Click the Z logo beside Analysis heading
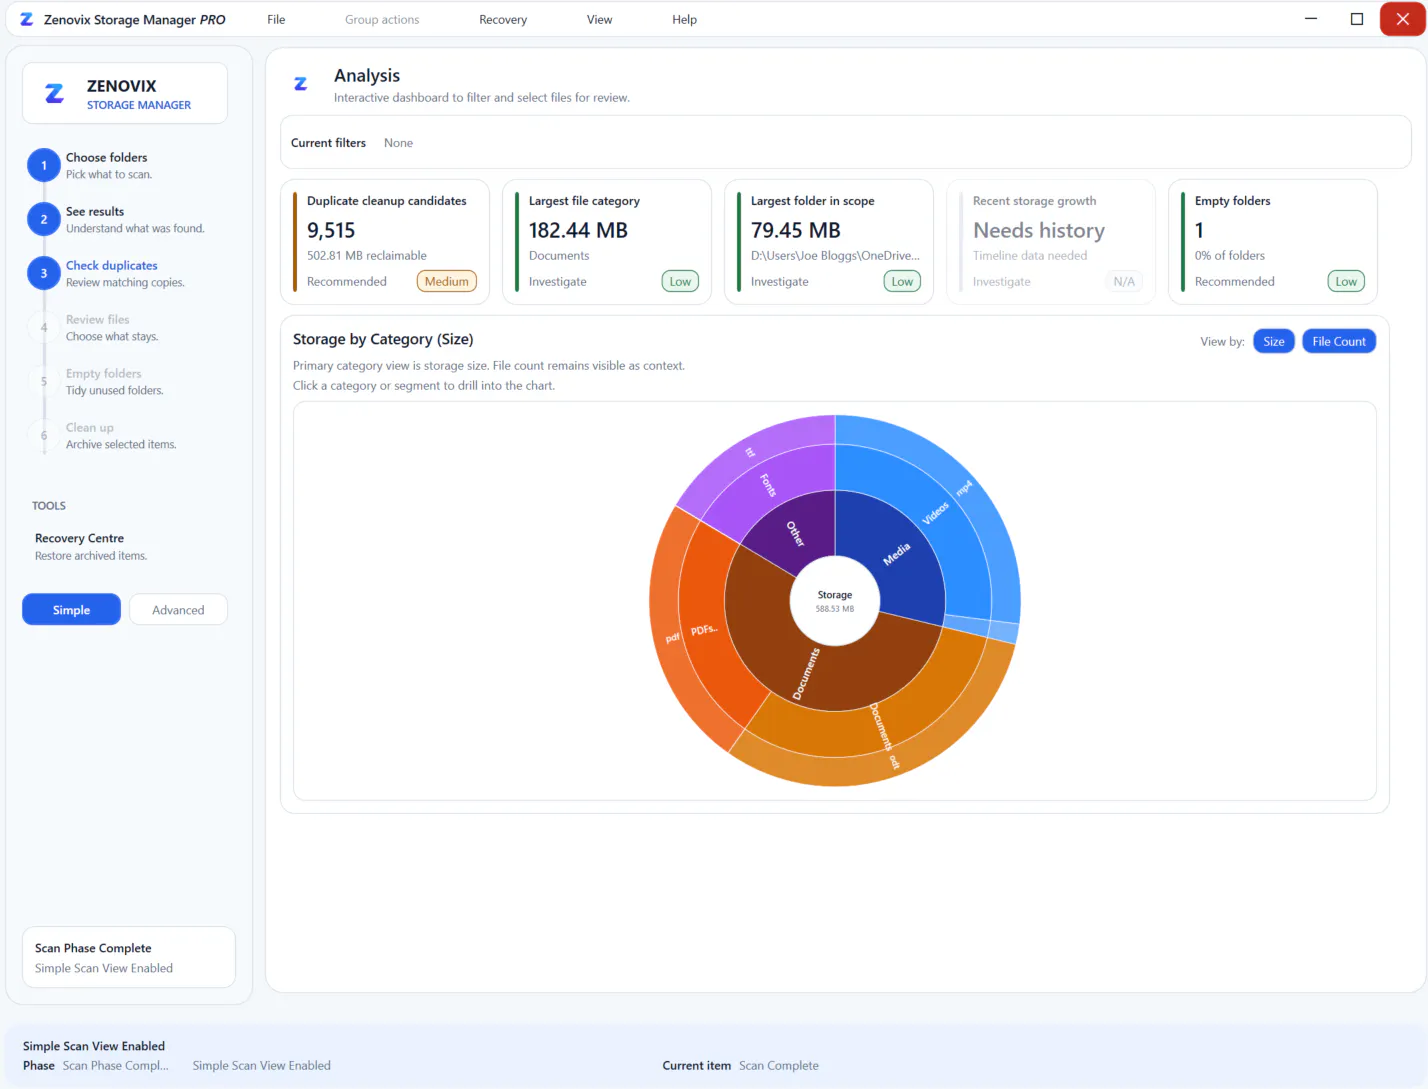The height and width of the screenshot is (1089, 1428). click(301, 84)
